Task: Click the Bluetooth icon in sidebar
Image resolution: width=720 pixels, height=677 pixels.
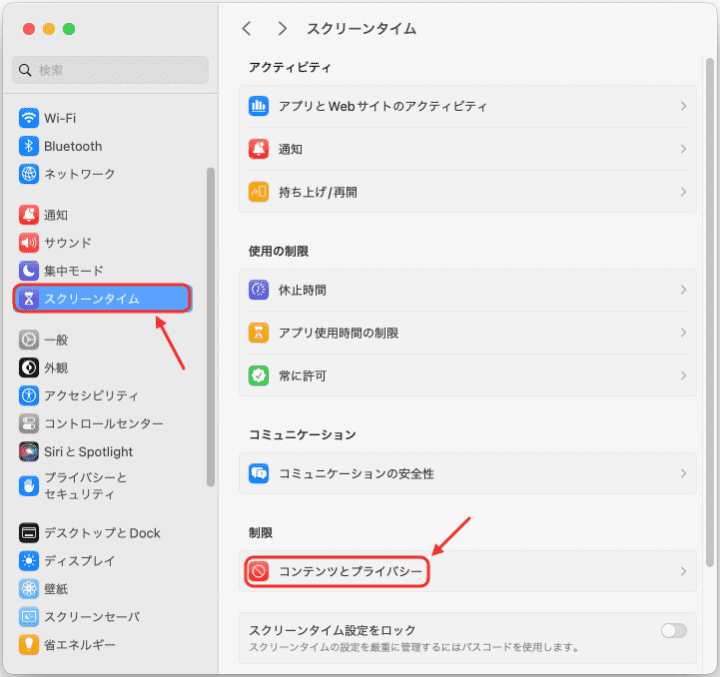Action: pos(28,146)
